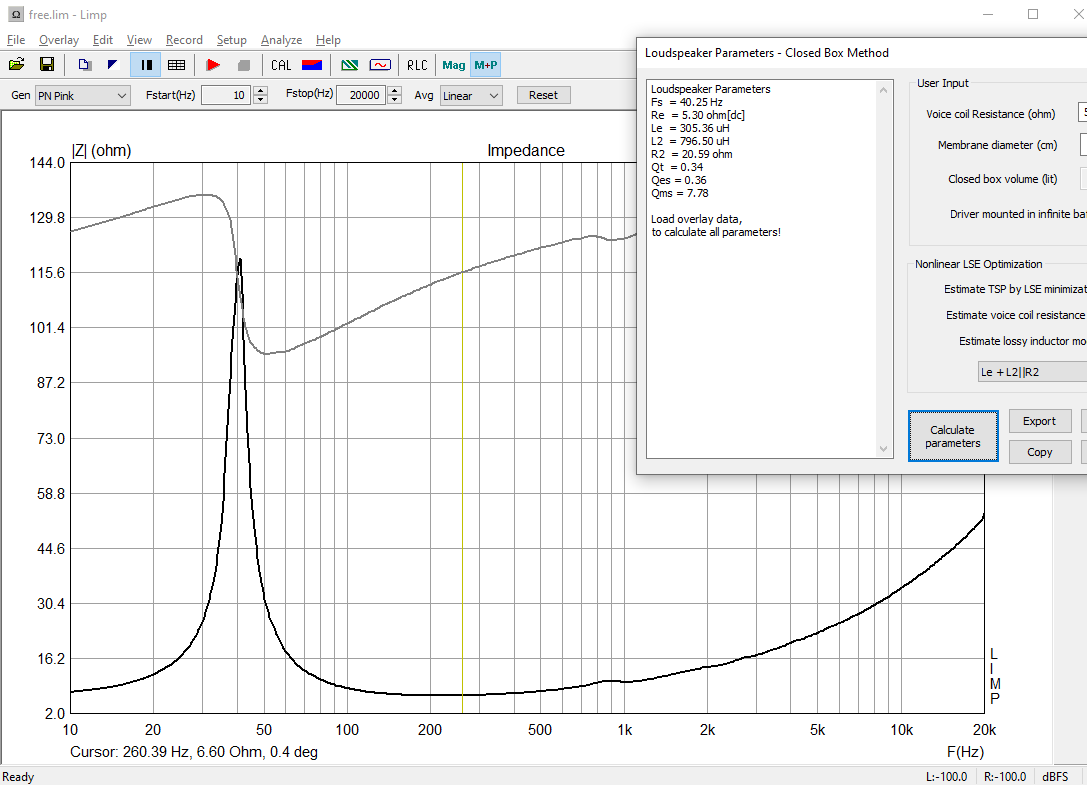1087x785 pixels.
Task: Click the '|Z| (ohm)' axis label
Action: point(101,150)
